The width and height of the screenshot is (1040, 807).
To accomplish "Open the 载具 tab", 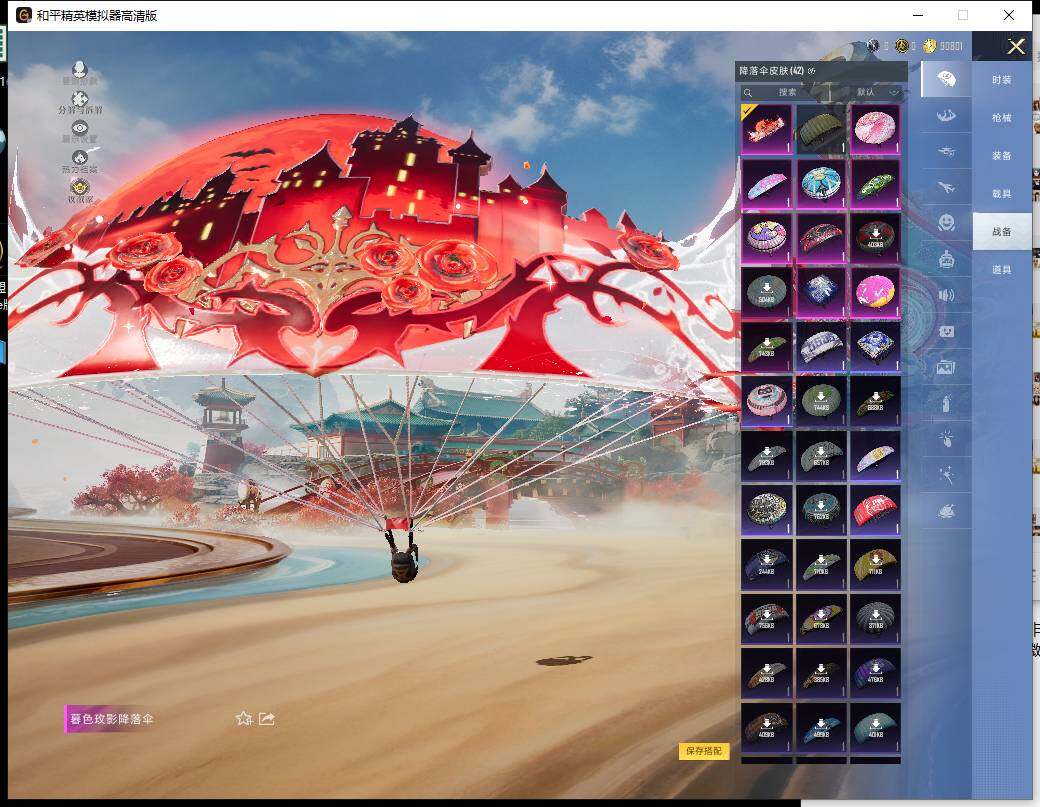I will pyautogui.click(x=1001, y=194).
